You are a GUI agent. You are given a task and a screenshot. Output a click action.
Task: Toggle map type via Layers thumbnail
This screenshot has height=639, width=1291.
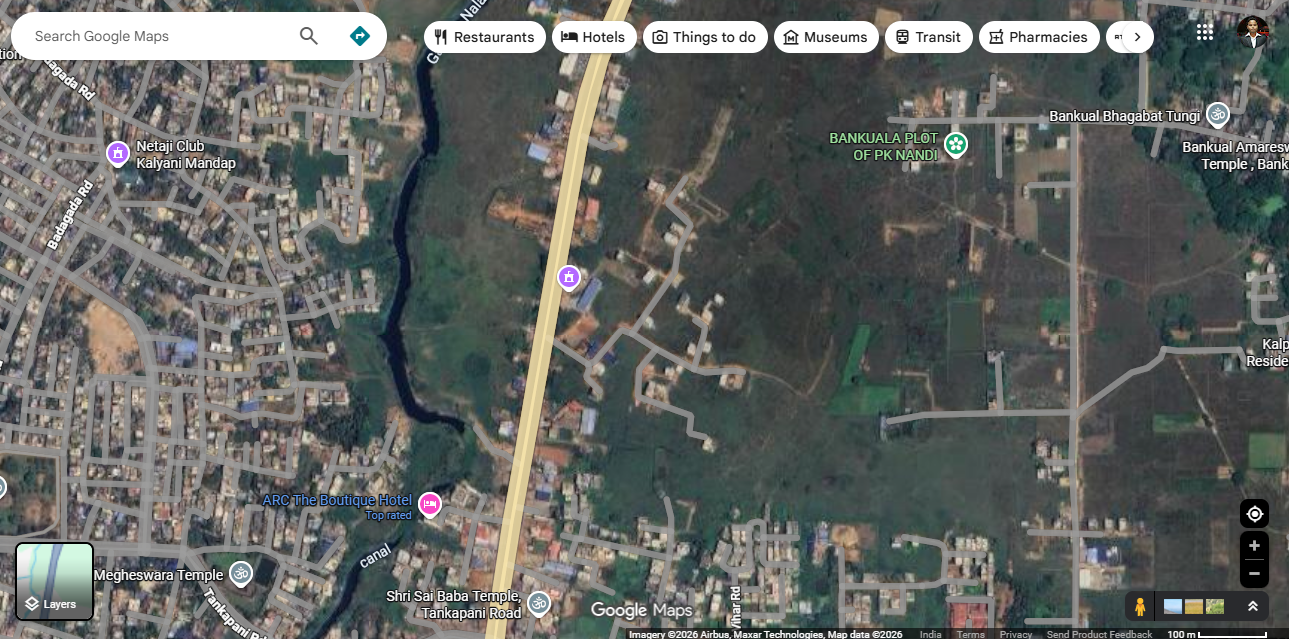tap(55, 582)
